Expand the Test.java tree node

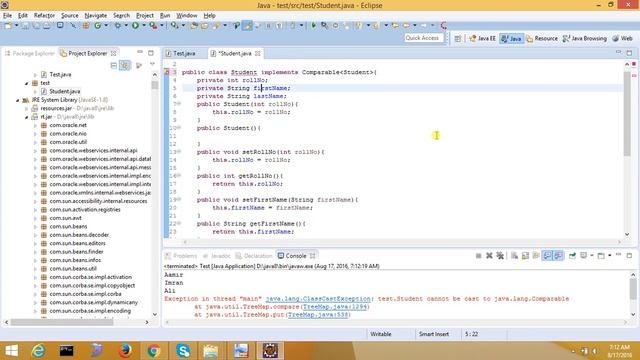tap(35, 75)
